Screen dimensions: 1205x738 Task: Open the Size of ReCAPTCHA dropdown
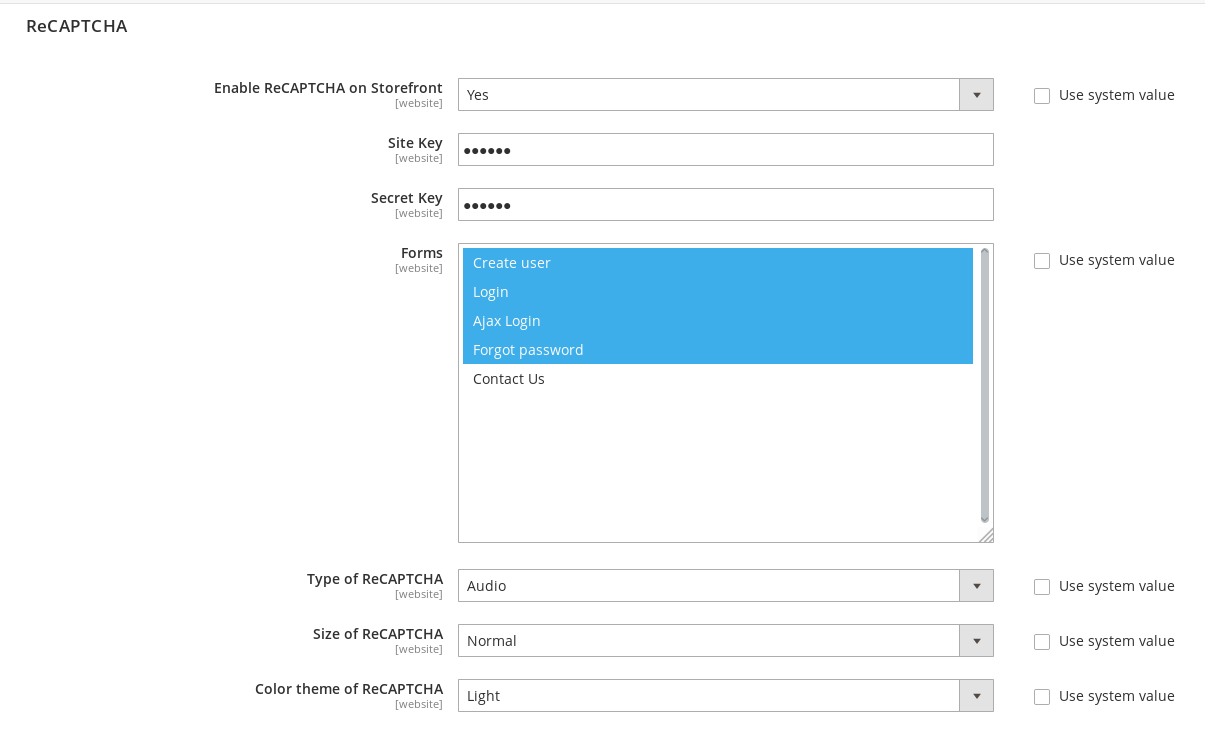[725, 641]
